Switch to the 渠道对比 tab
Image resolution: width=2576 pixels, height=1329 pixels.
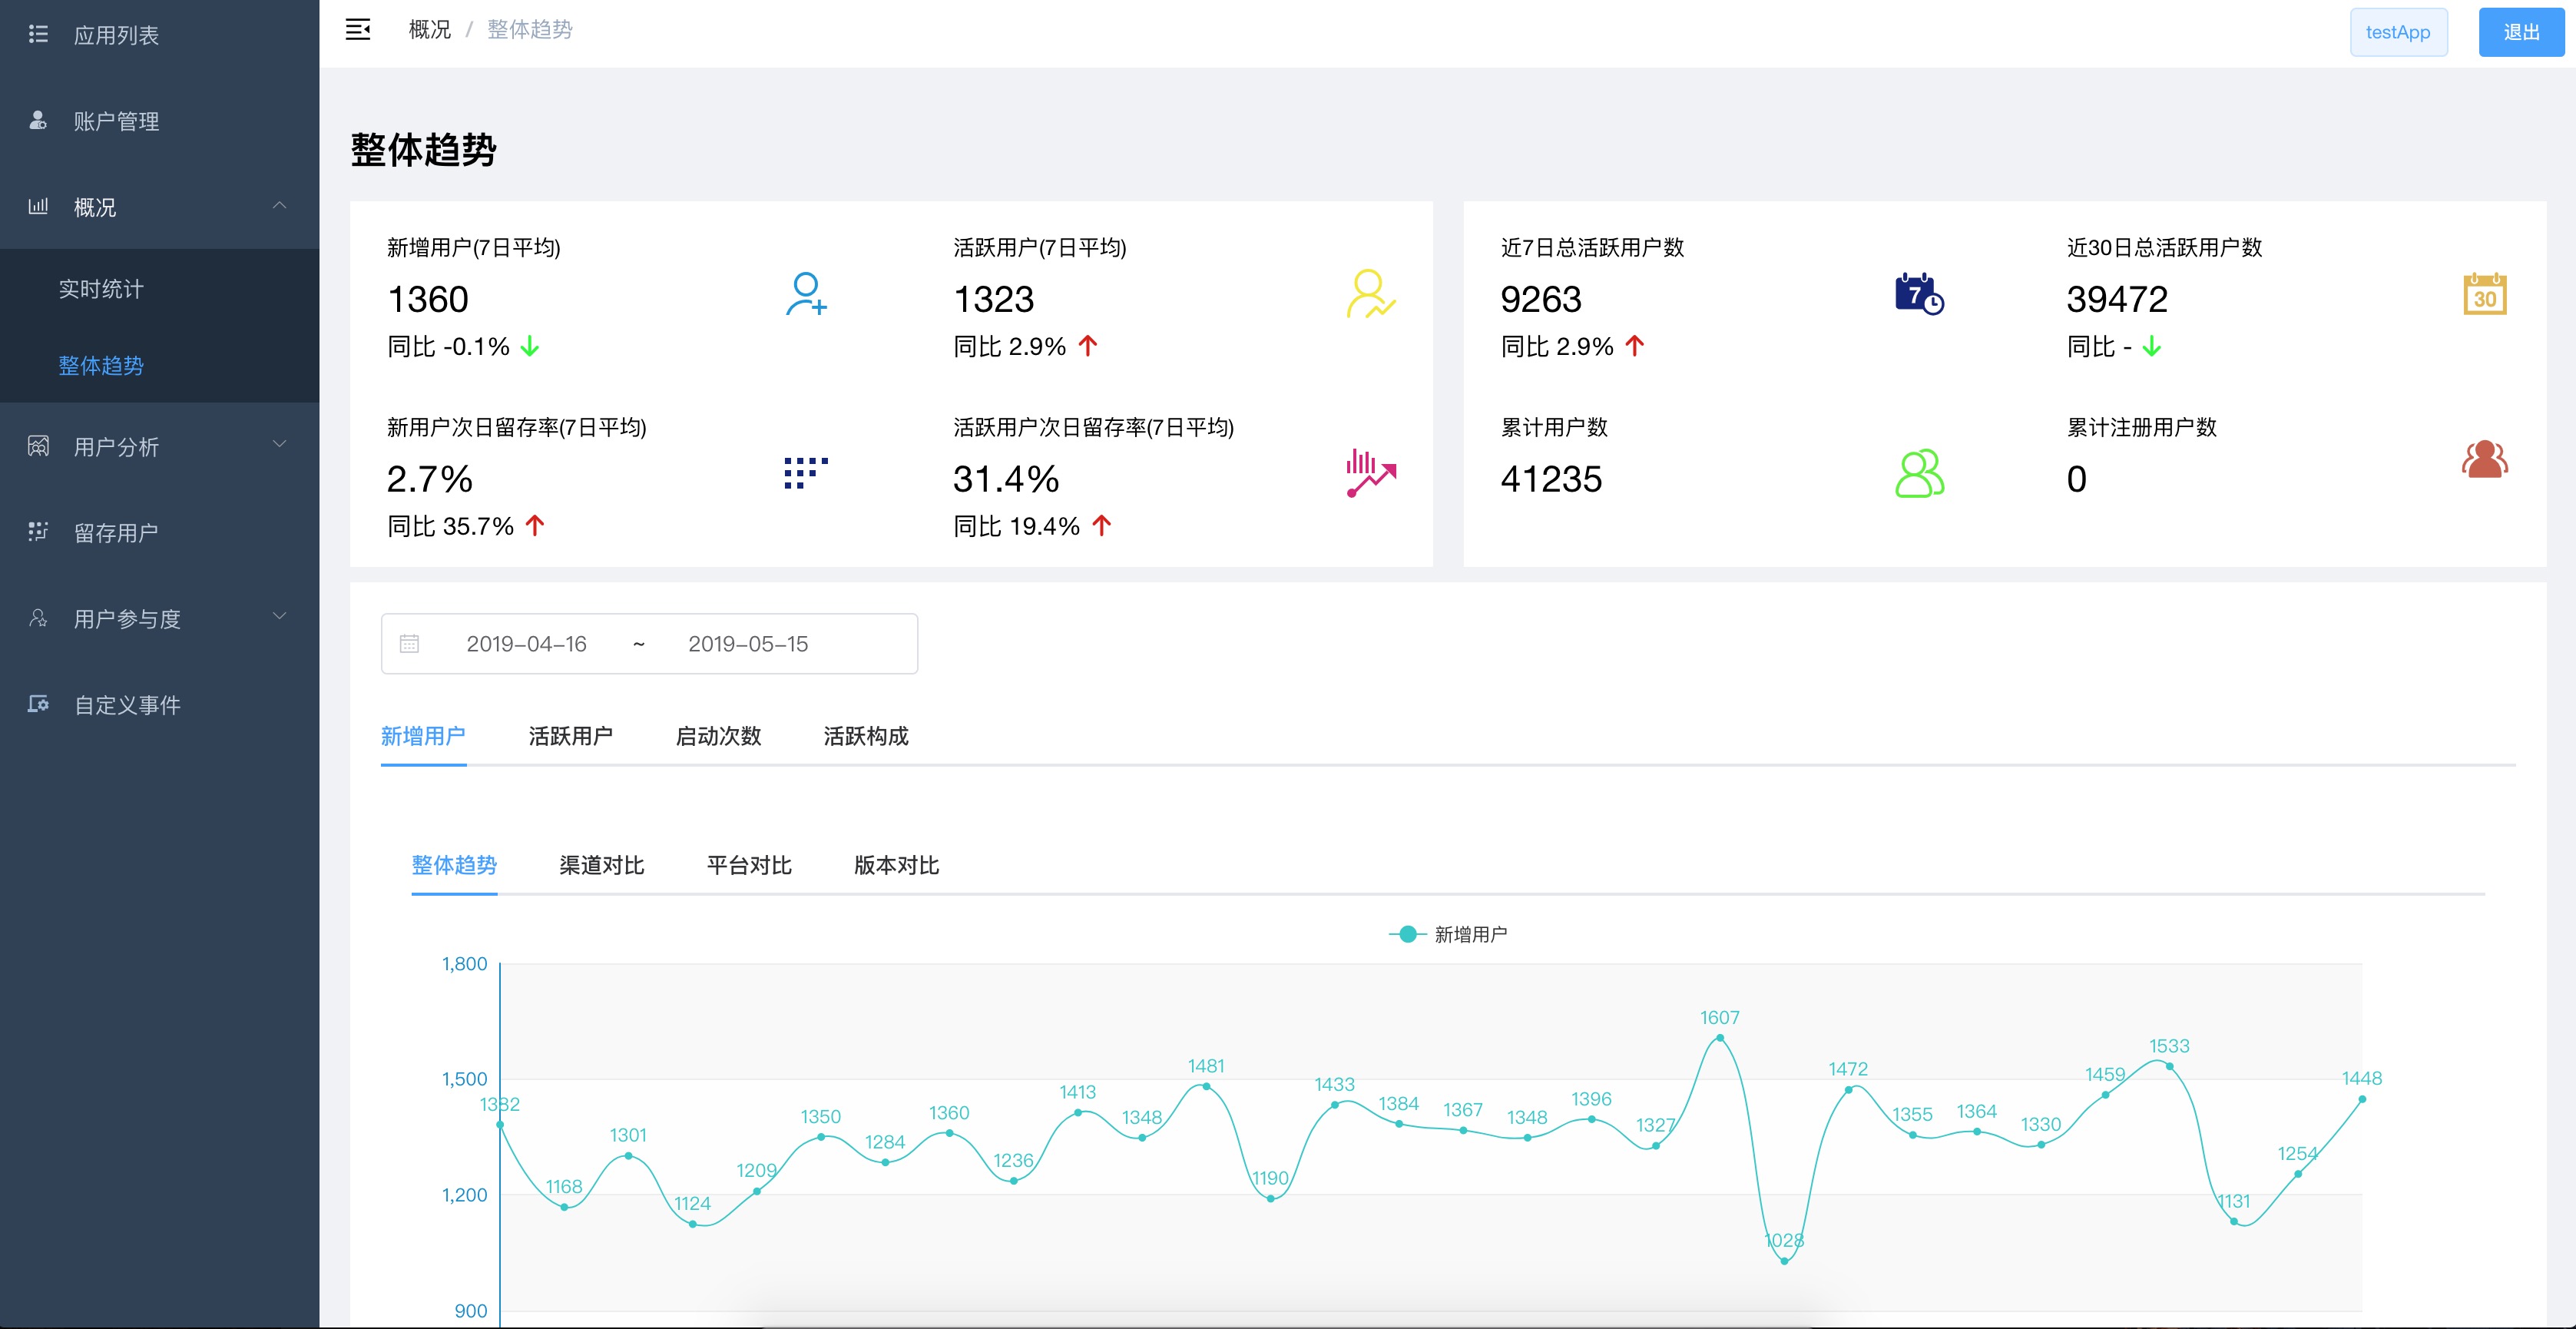tap(601, 865)
